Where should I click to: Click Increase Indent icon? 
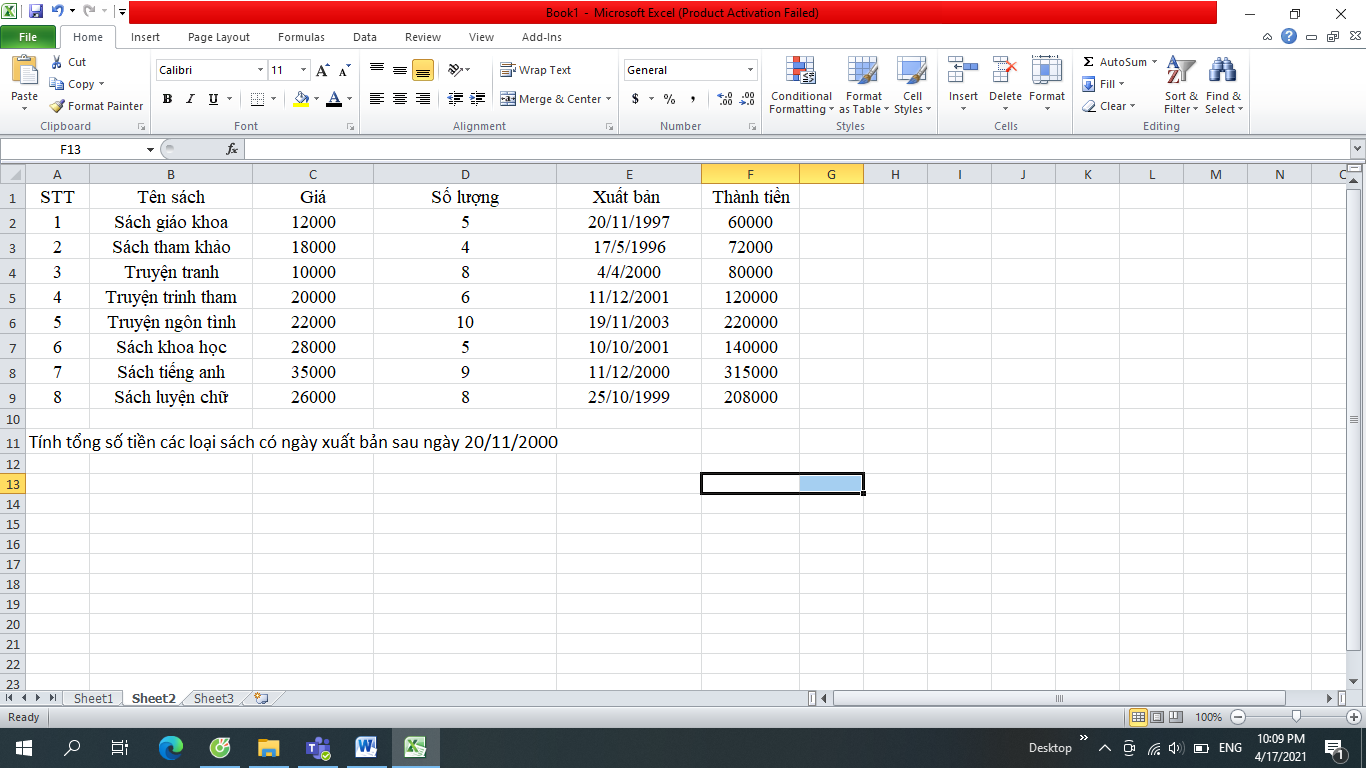477,99
